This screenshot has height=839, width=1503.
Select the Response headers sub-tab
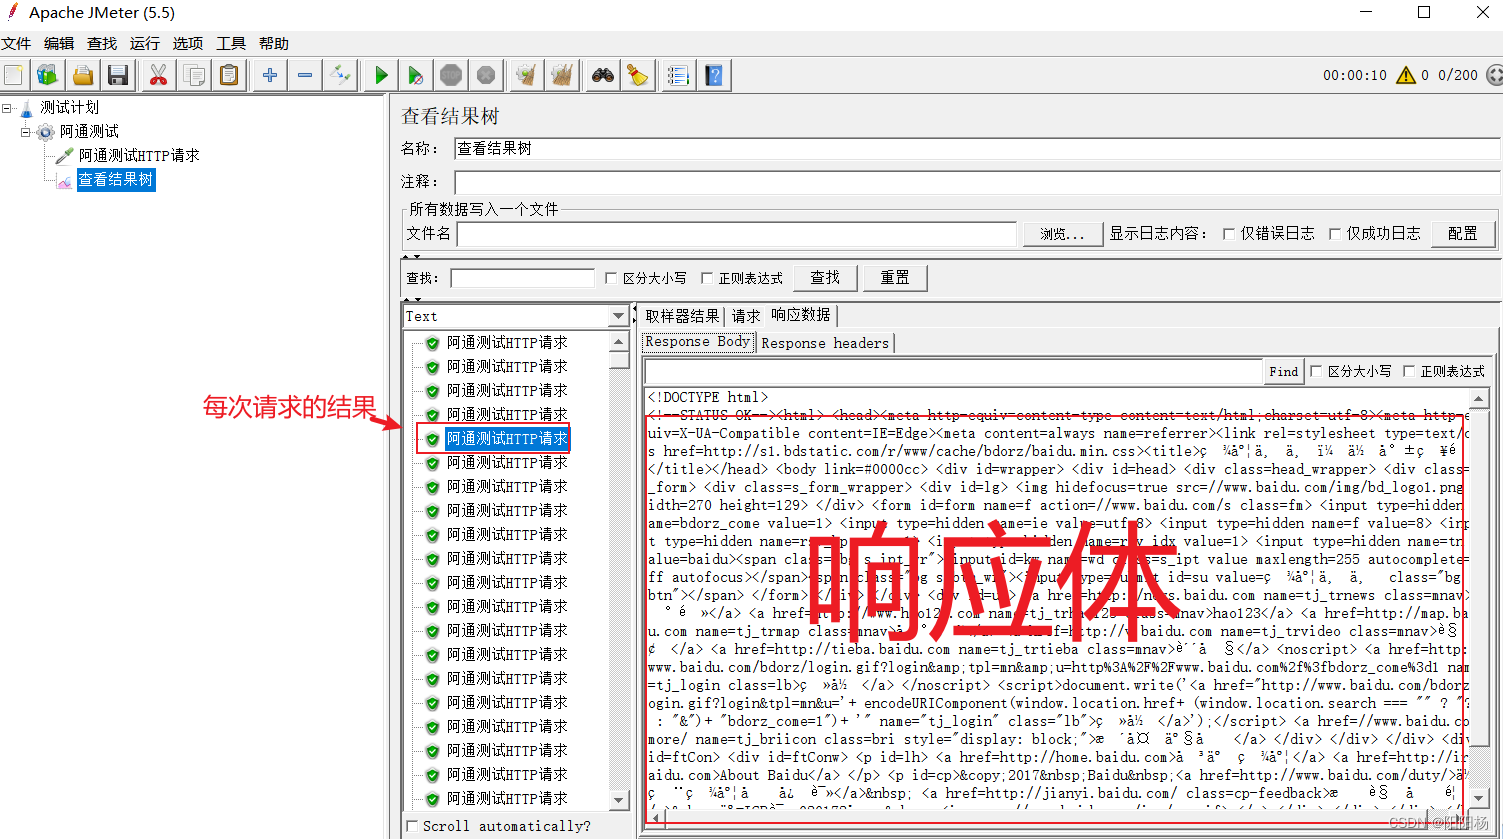point(825,343)
